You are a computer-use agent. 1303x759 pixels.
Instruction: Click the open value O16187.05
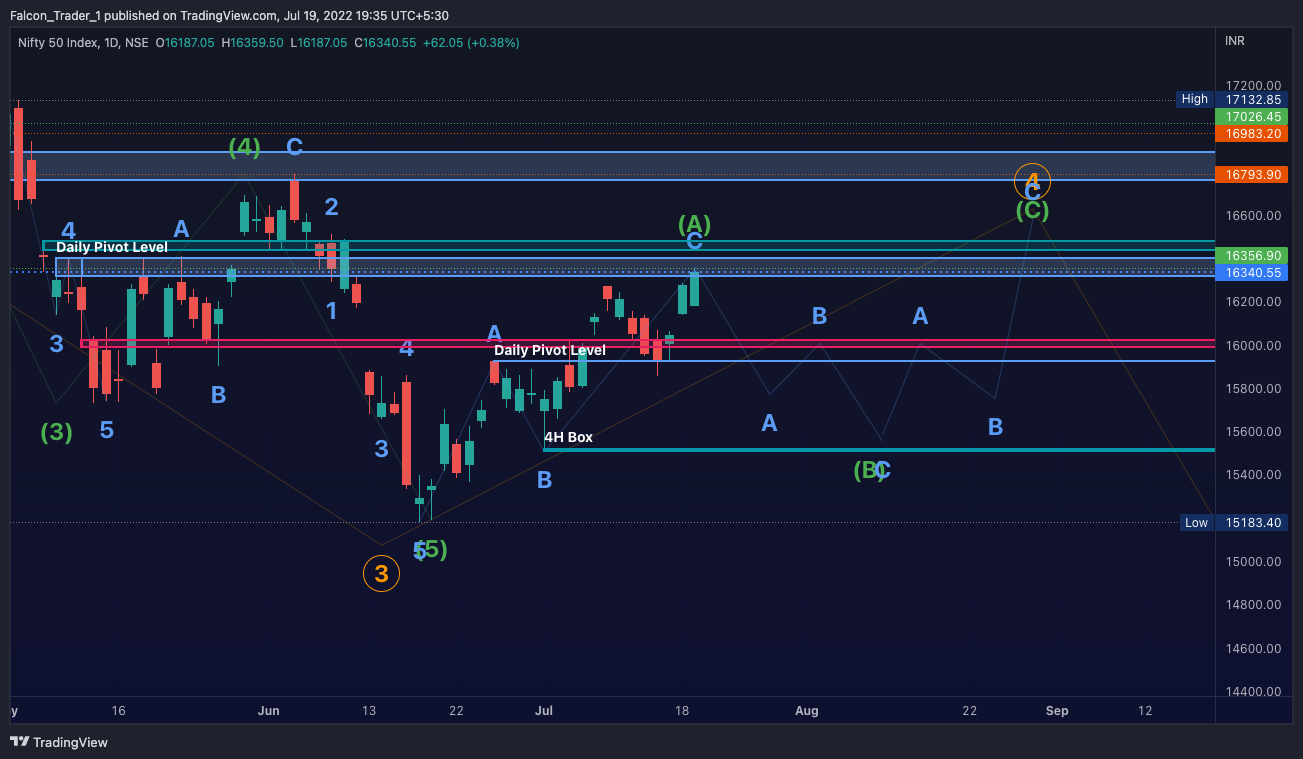coord(185,43)
